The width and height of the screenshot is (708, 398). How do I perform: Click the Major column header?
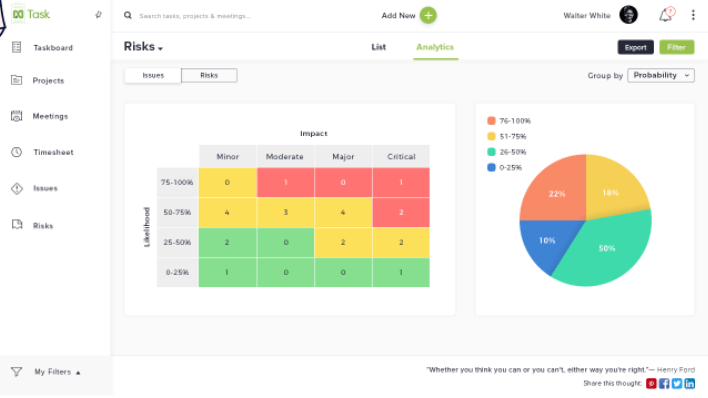tap(343, 156)
